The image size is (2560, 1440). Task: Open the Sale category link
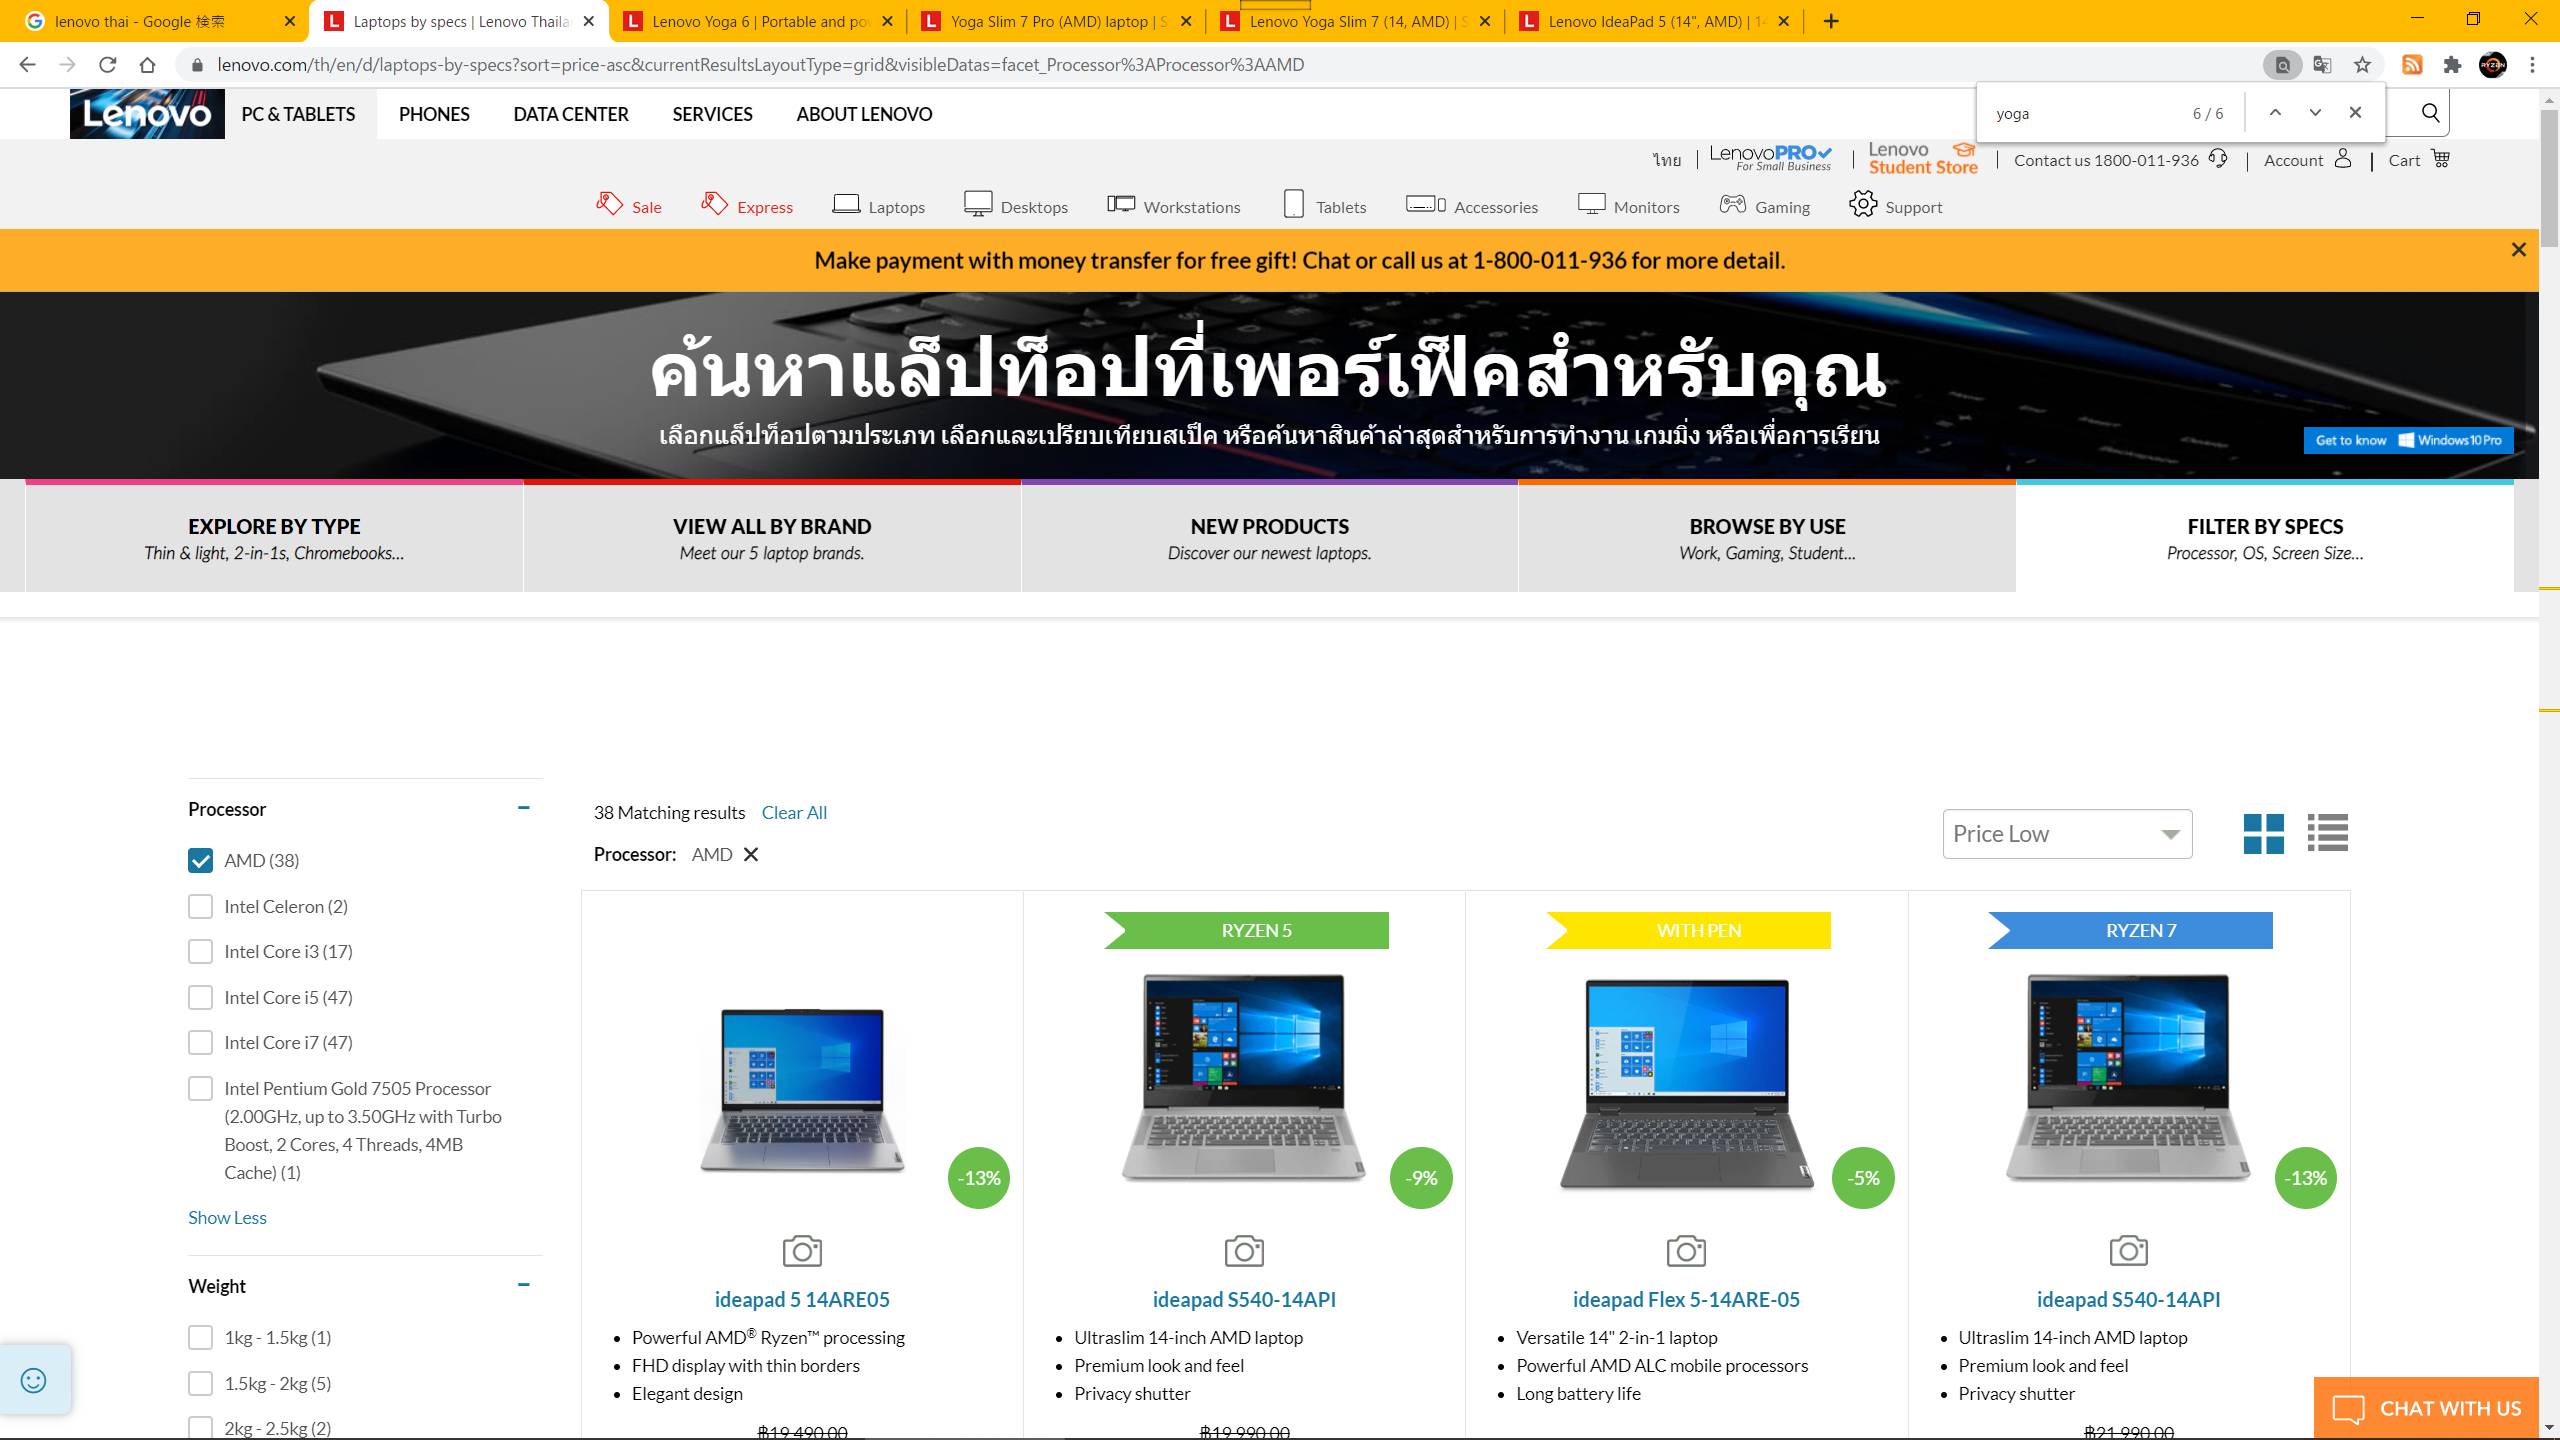click(x=629, y=206)
